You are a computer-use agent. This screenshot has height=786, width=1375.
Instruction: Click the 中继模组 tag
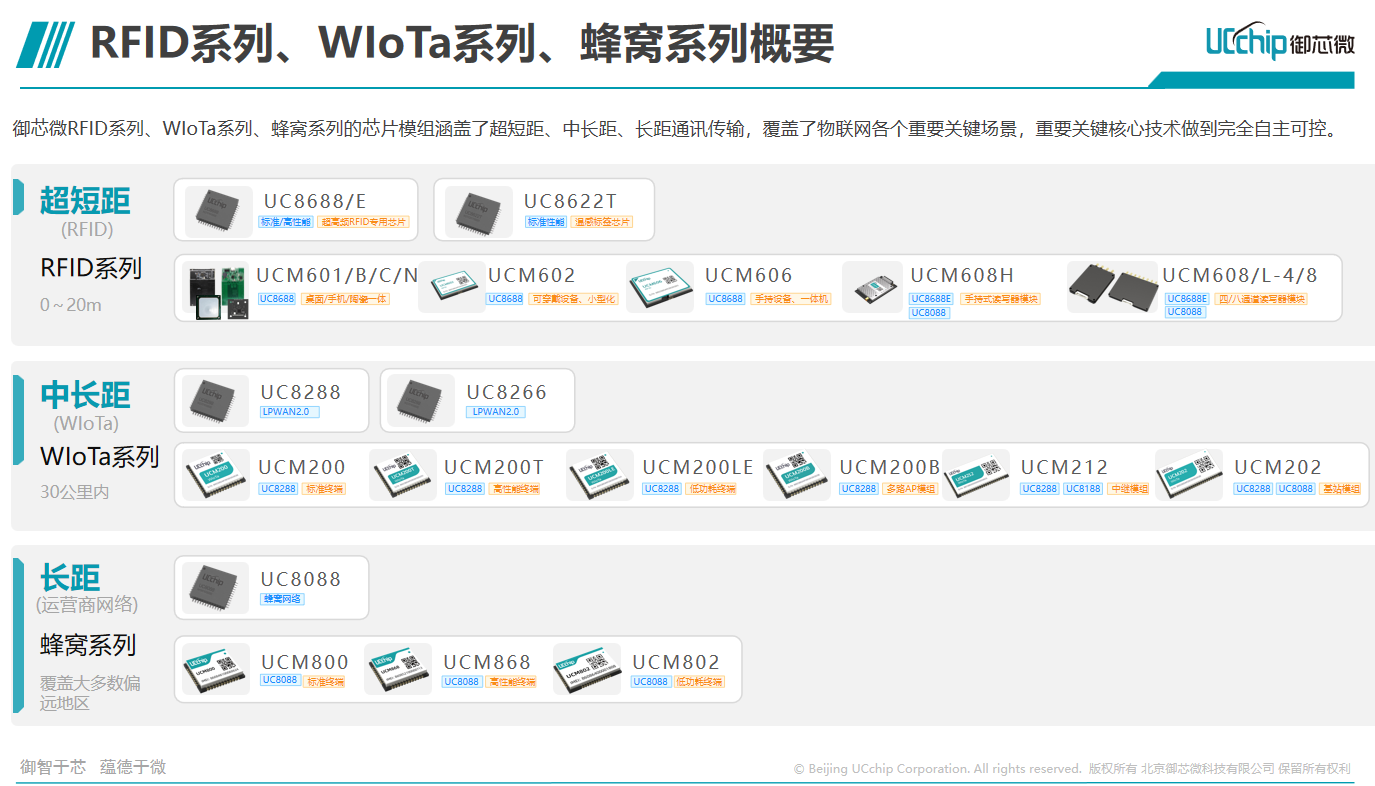click(1128, 489)
